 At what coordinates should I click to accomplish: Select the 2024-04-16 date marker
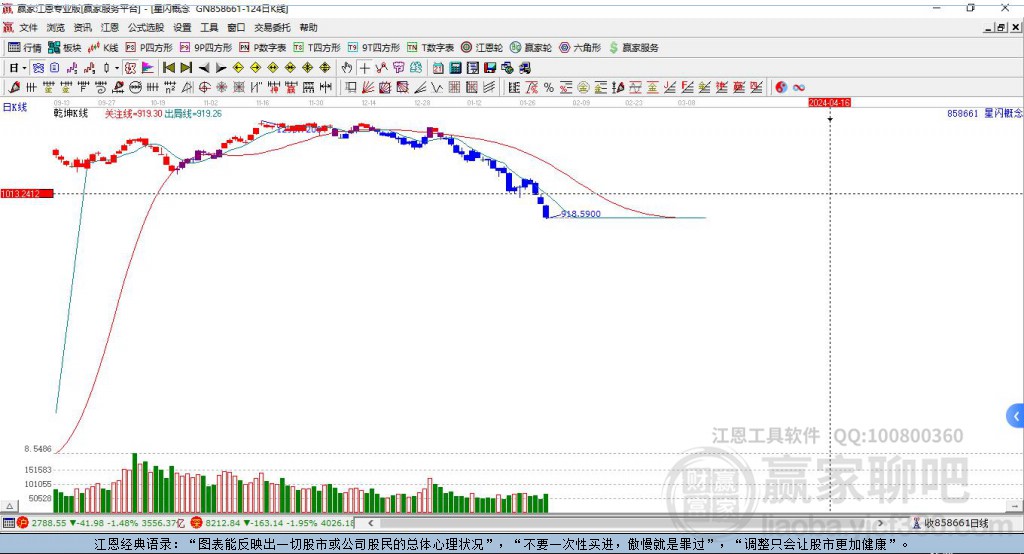[x=829, y=103]
